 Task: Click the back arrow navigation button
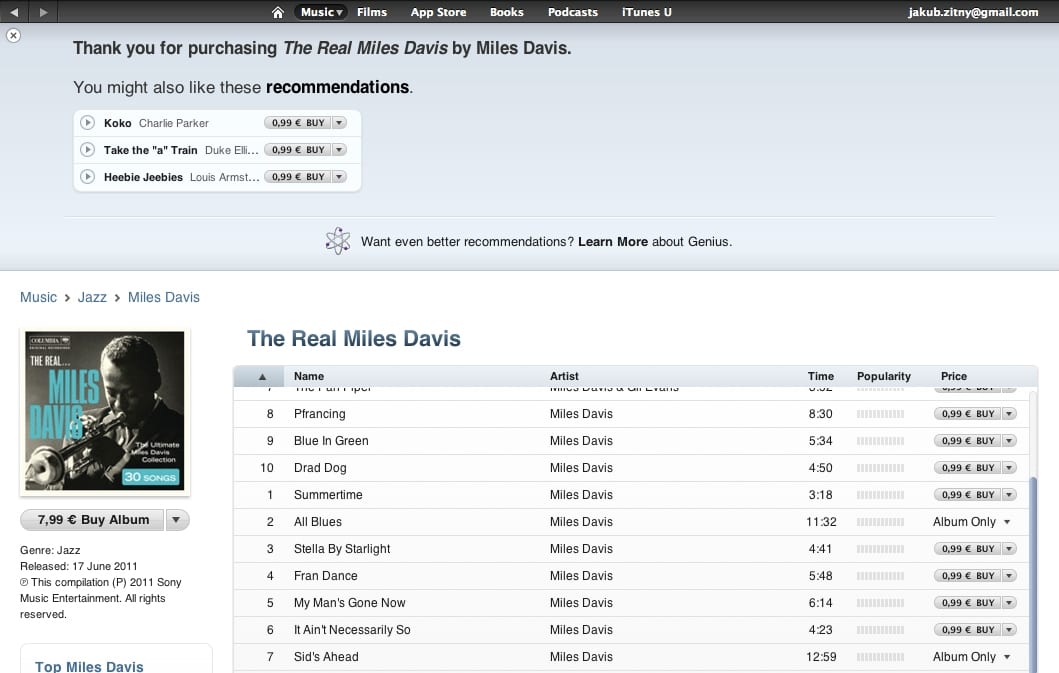pos(14,12)
